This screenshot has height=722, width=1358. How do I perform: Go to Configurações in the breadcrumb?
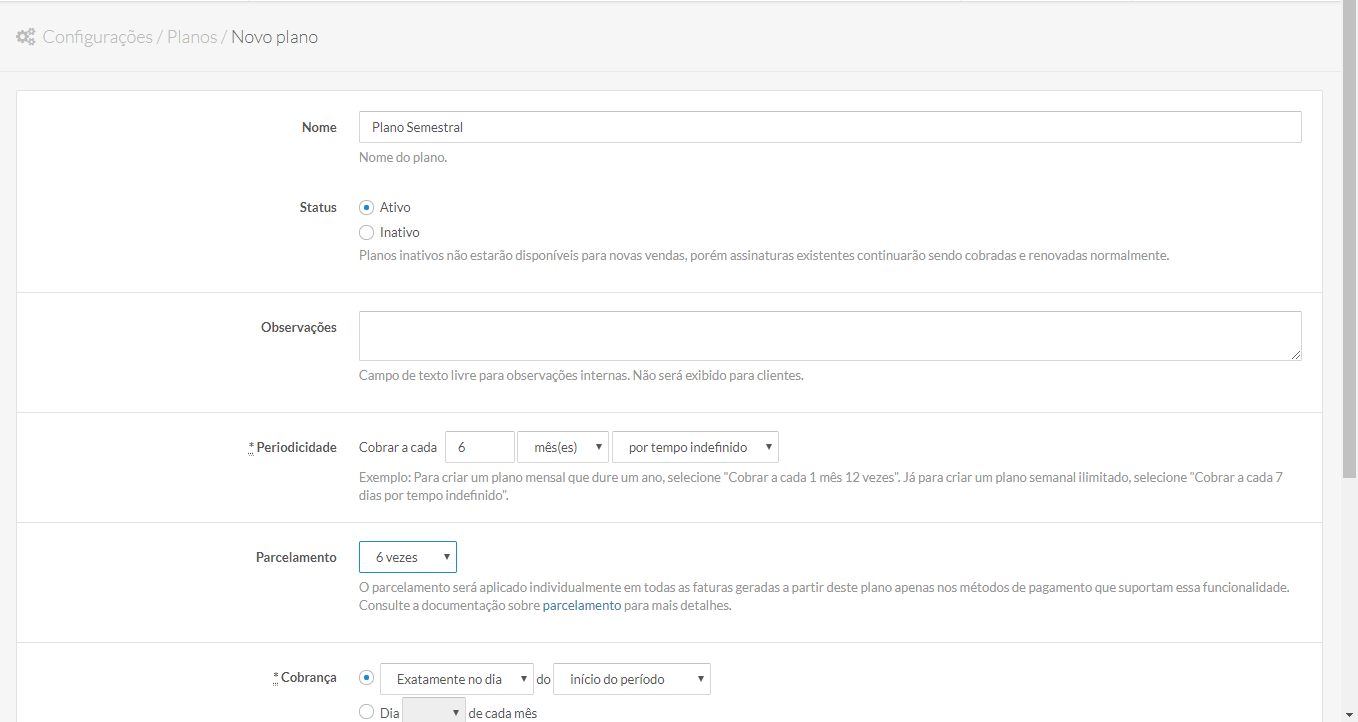[x=97, y=38]
